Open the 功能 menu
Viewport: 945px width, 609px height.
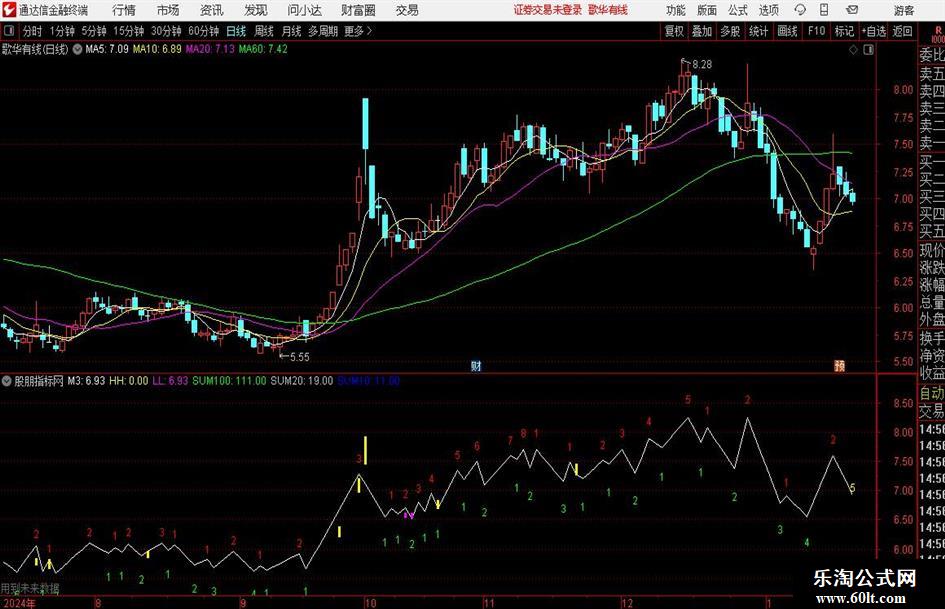point(676,10)
